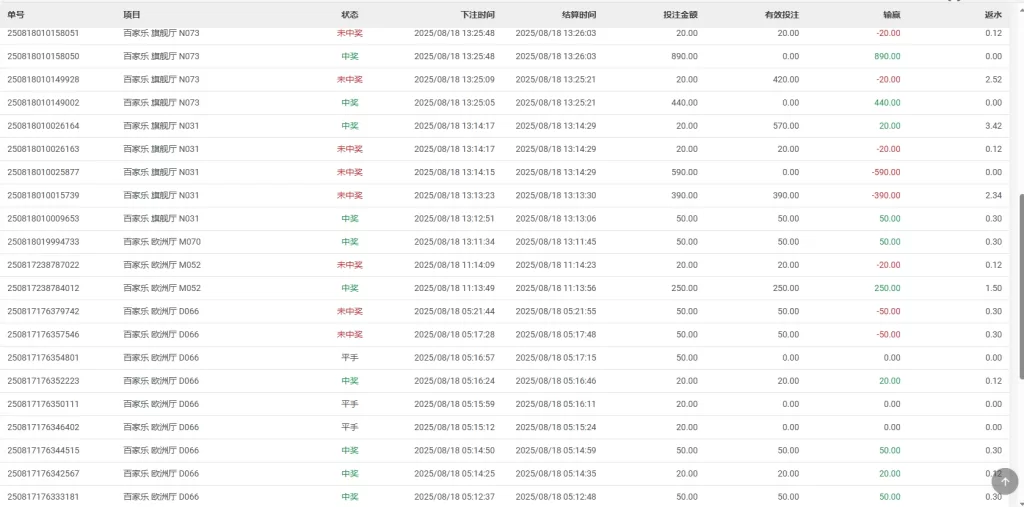Image resolution: width=1024 pixels, height=507 pixels.
Task: Click settlement time 2025/08/18 05:17:15
Action: (556, 358)
